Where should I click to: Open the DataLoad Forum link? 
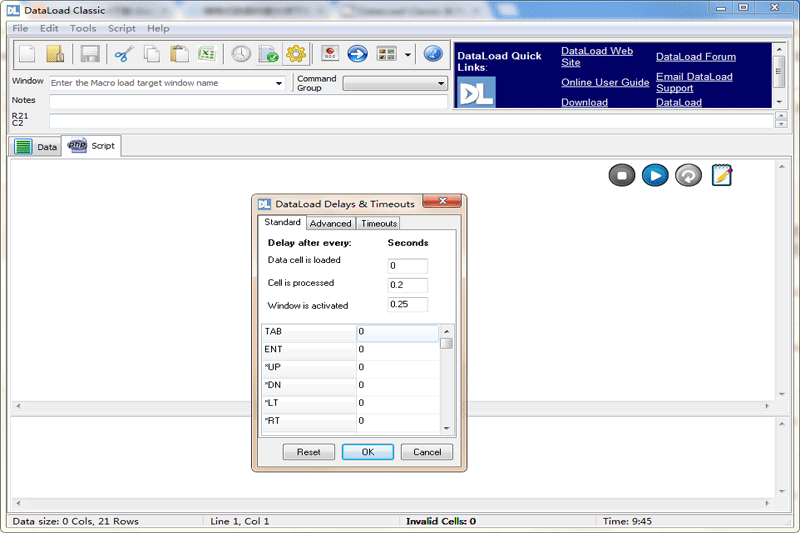(x=696, y=57)
